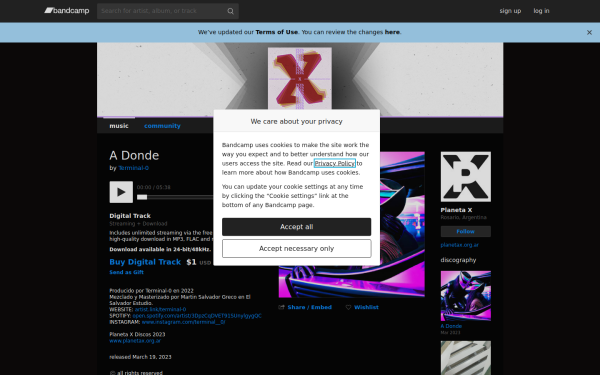Follow Planeta X
Screen dimensions: 600x375
(x=466, y=232)
